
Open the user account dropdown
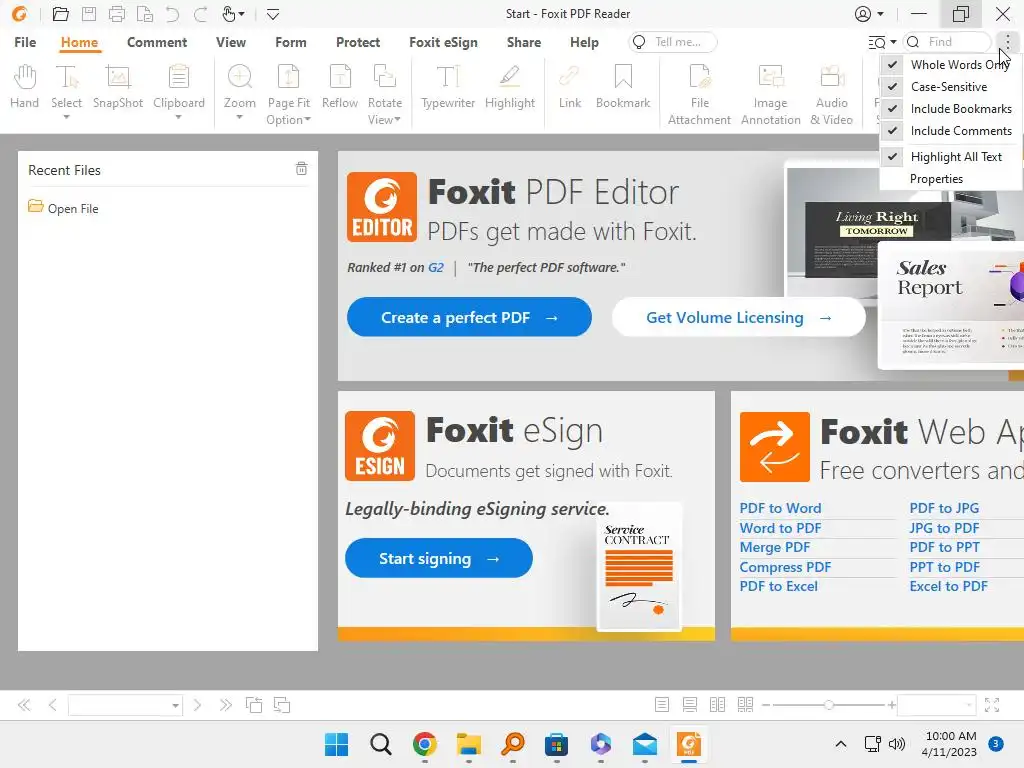coord(880,14)
